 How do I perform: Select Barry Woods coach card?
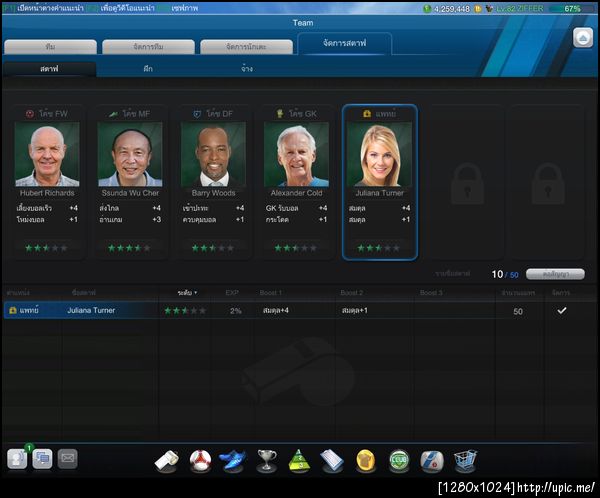[213, 182]
